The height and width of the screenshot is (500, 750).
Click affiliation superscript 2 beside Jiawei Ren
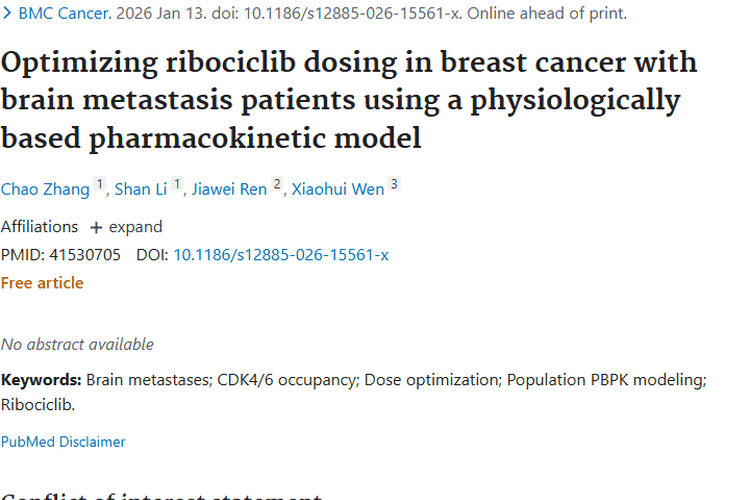pos(277,185)
